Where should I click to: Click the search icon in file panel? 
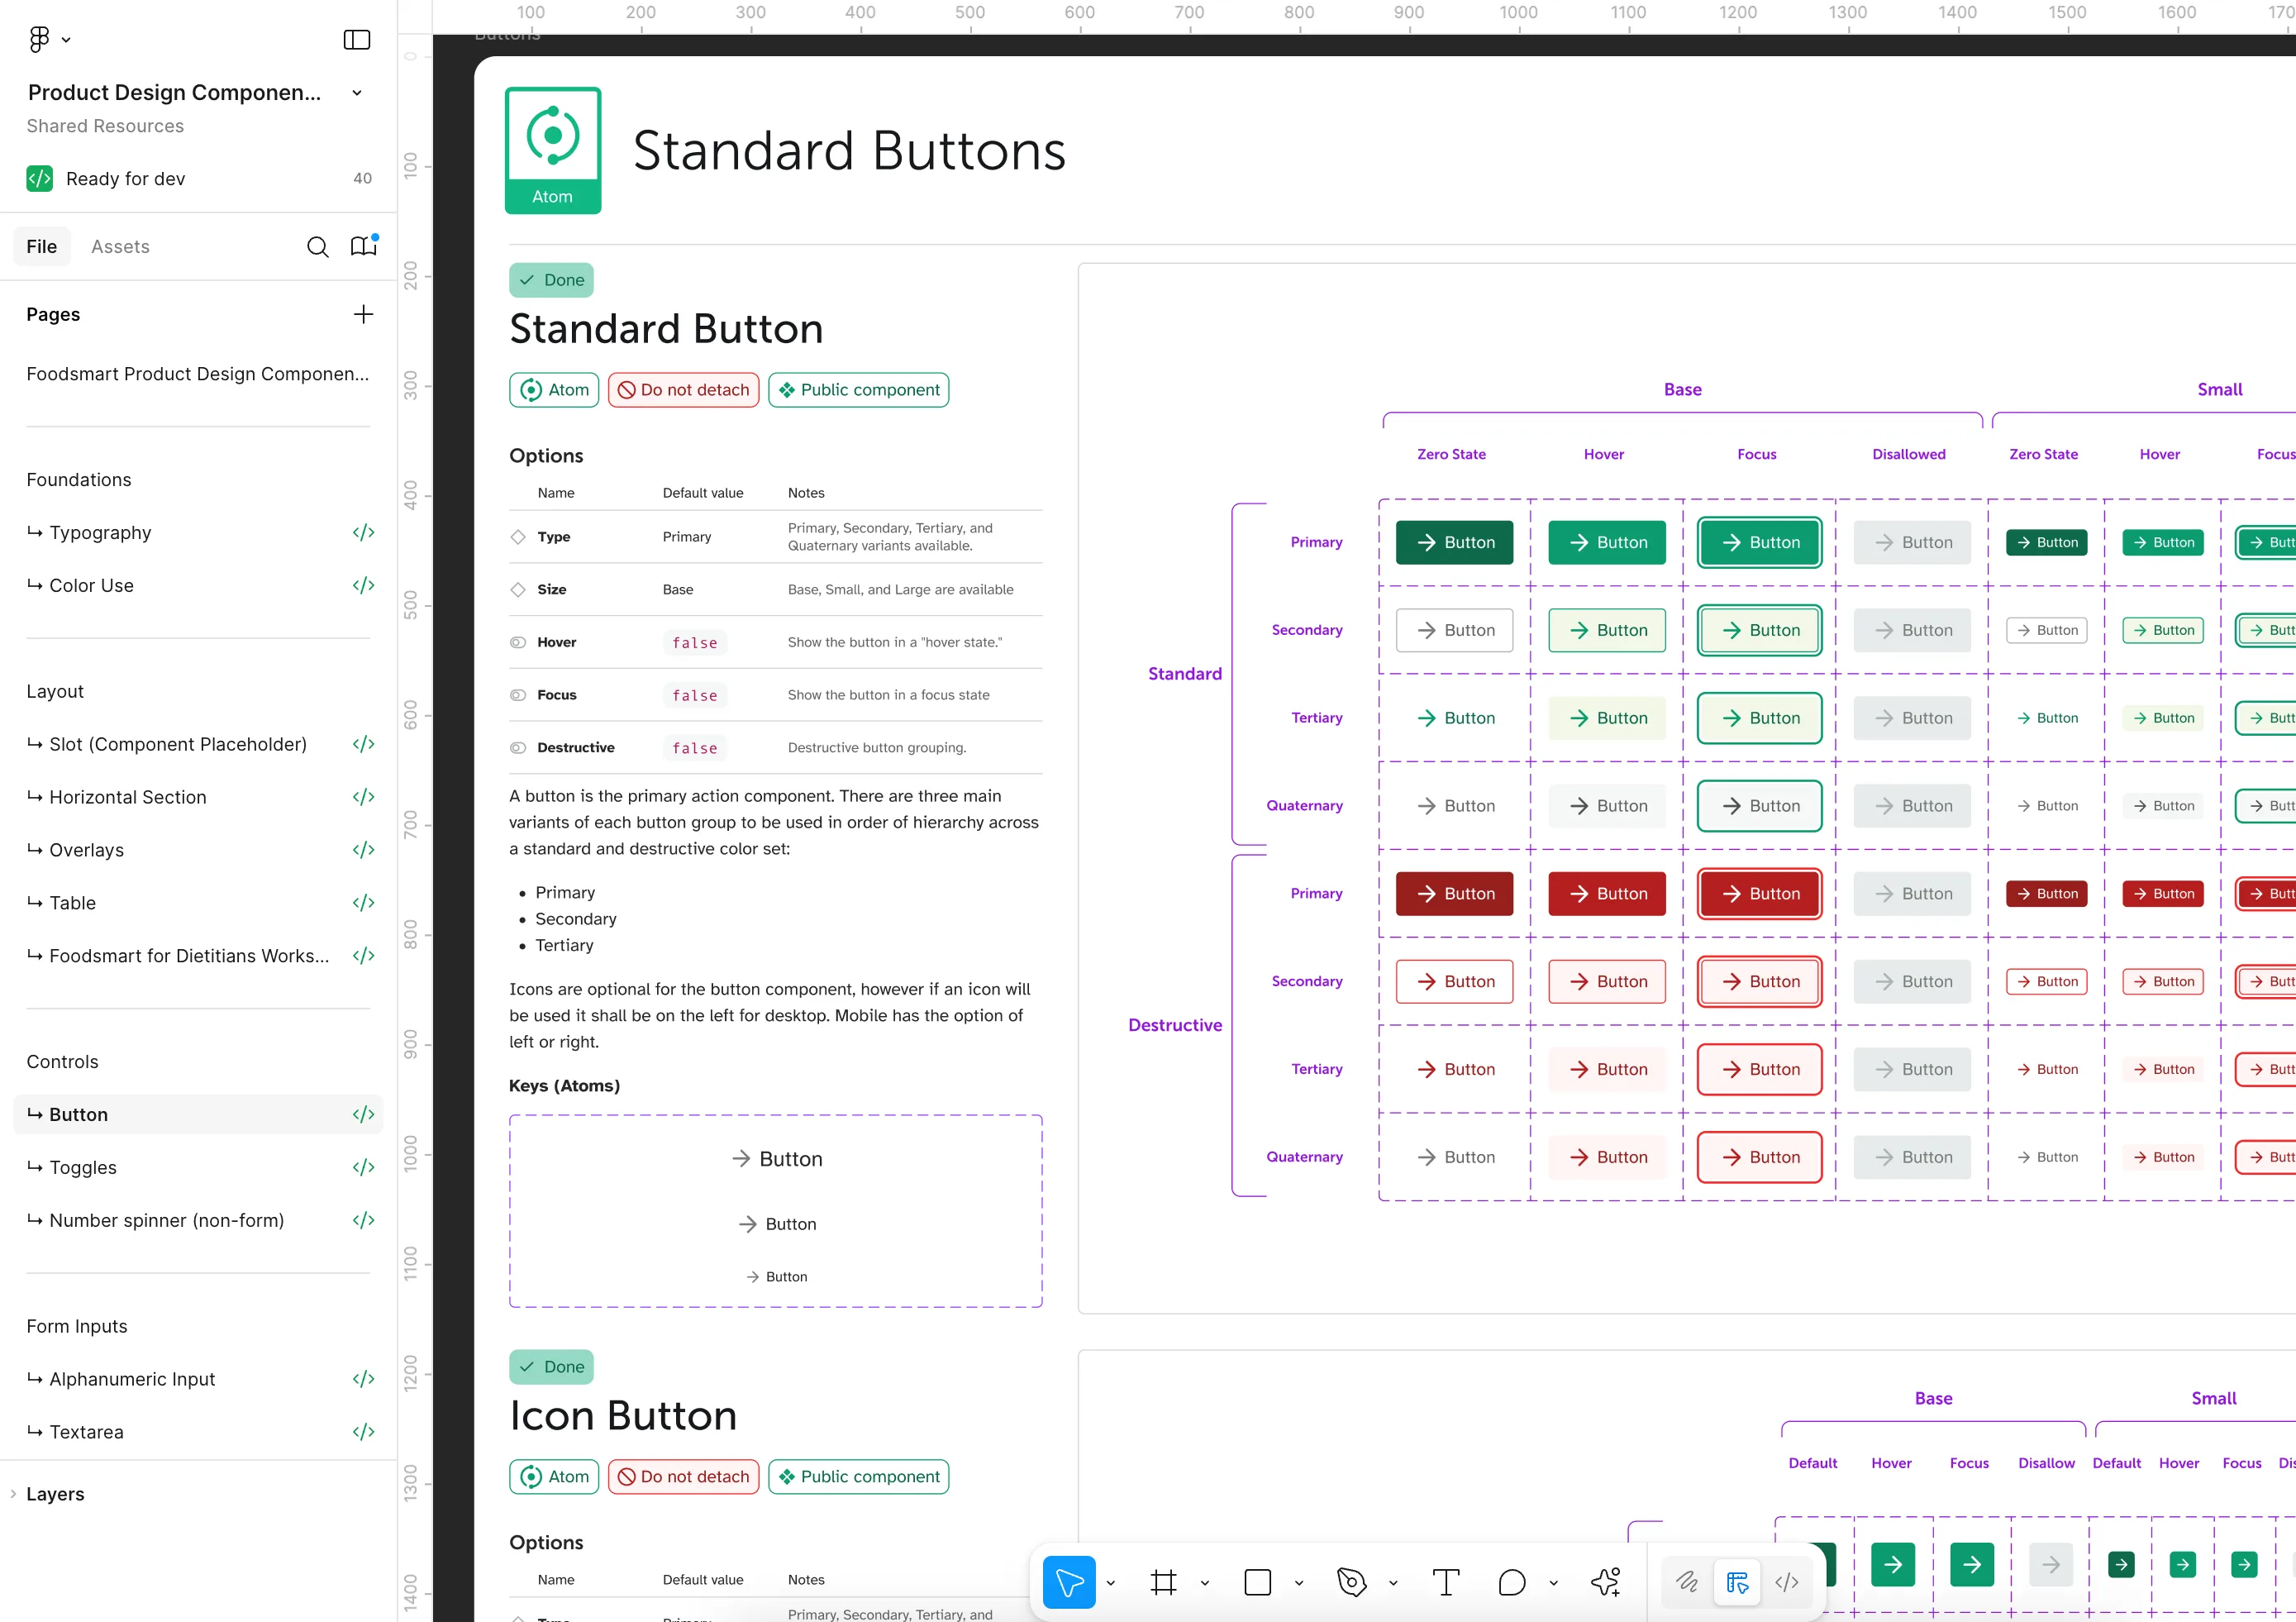(x=317, y=247)
